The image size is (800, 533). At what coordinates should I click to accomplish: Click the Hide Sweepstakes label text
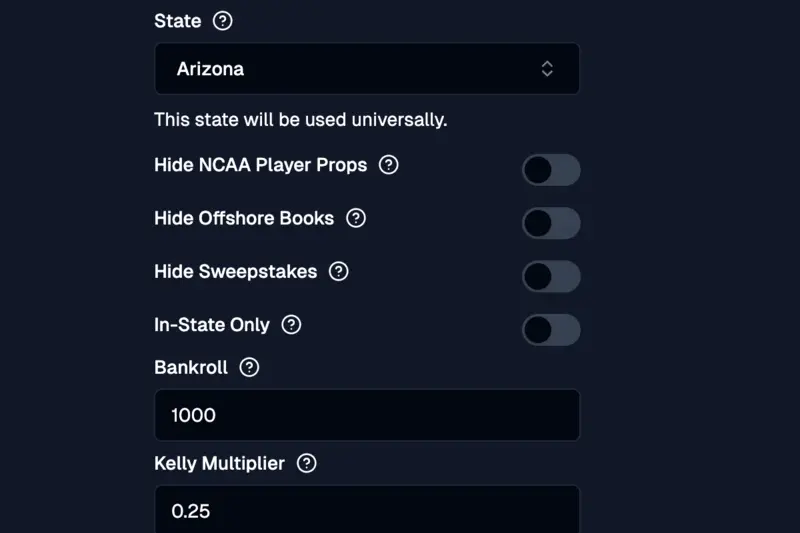235,271
